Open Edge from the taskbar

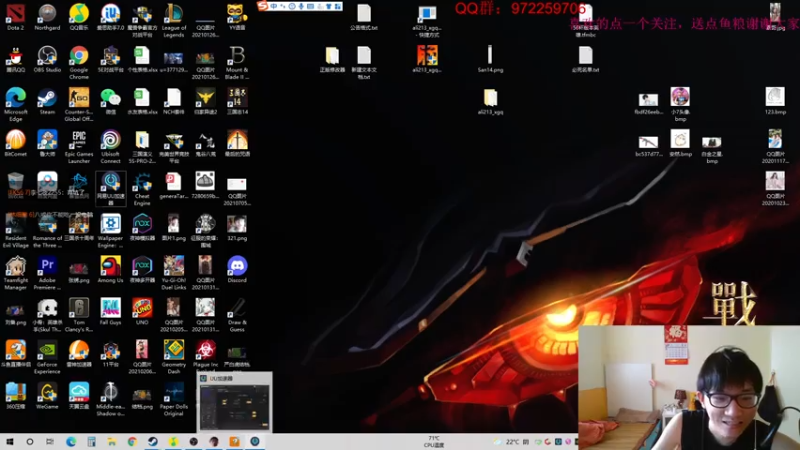click(x=71, y=442)
